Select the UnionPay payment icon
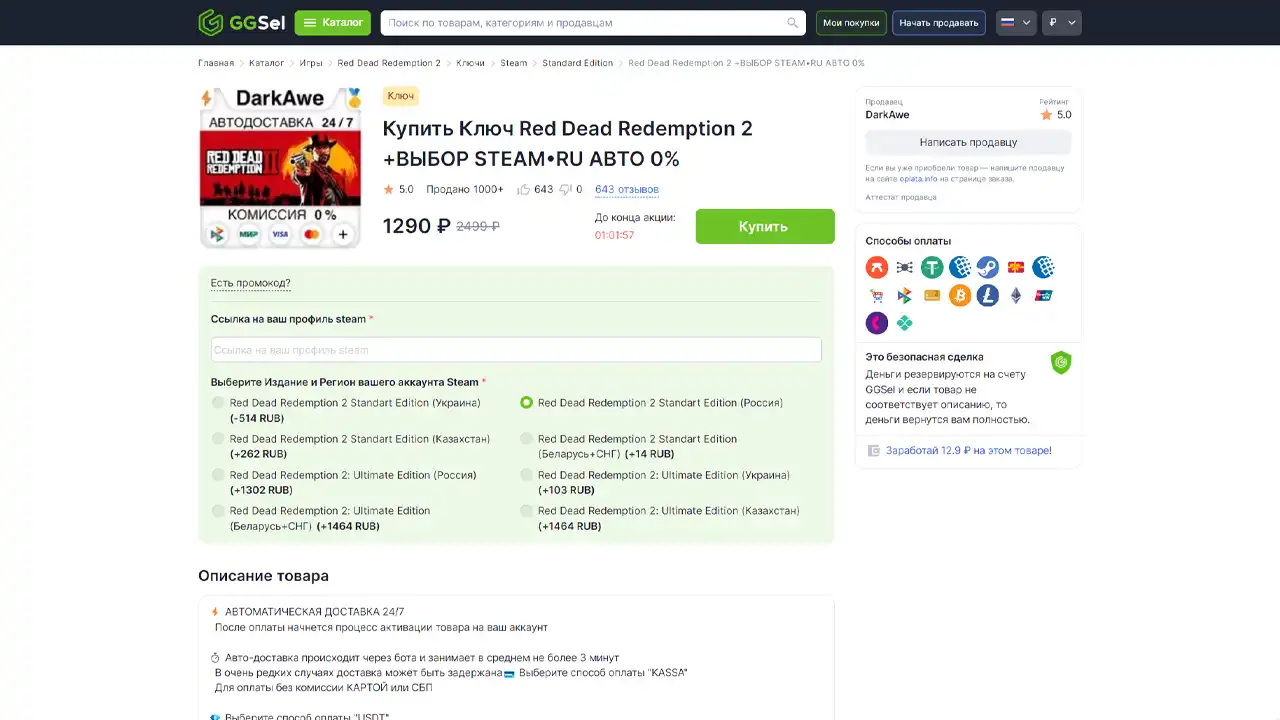Image resolution: width=1280 pixels, height=720 pixels. pyautogui.click(x=1044, y=295)
